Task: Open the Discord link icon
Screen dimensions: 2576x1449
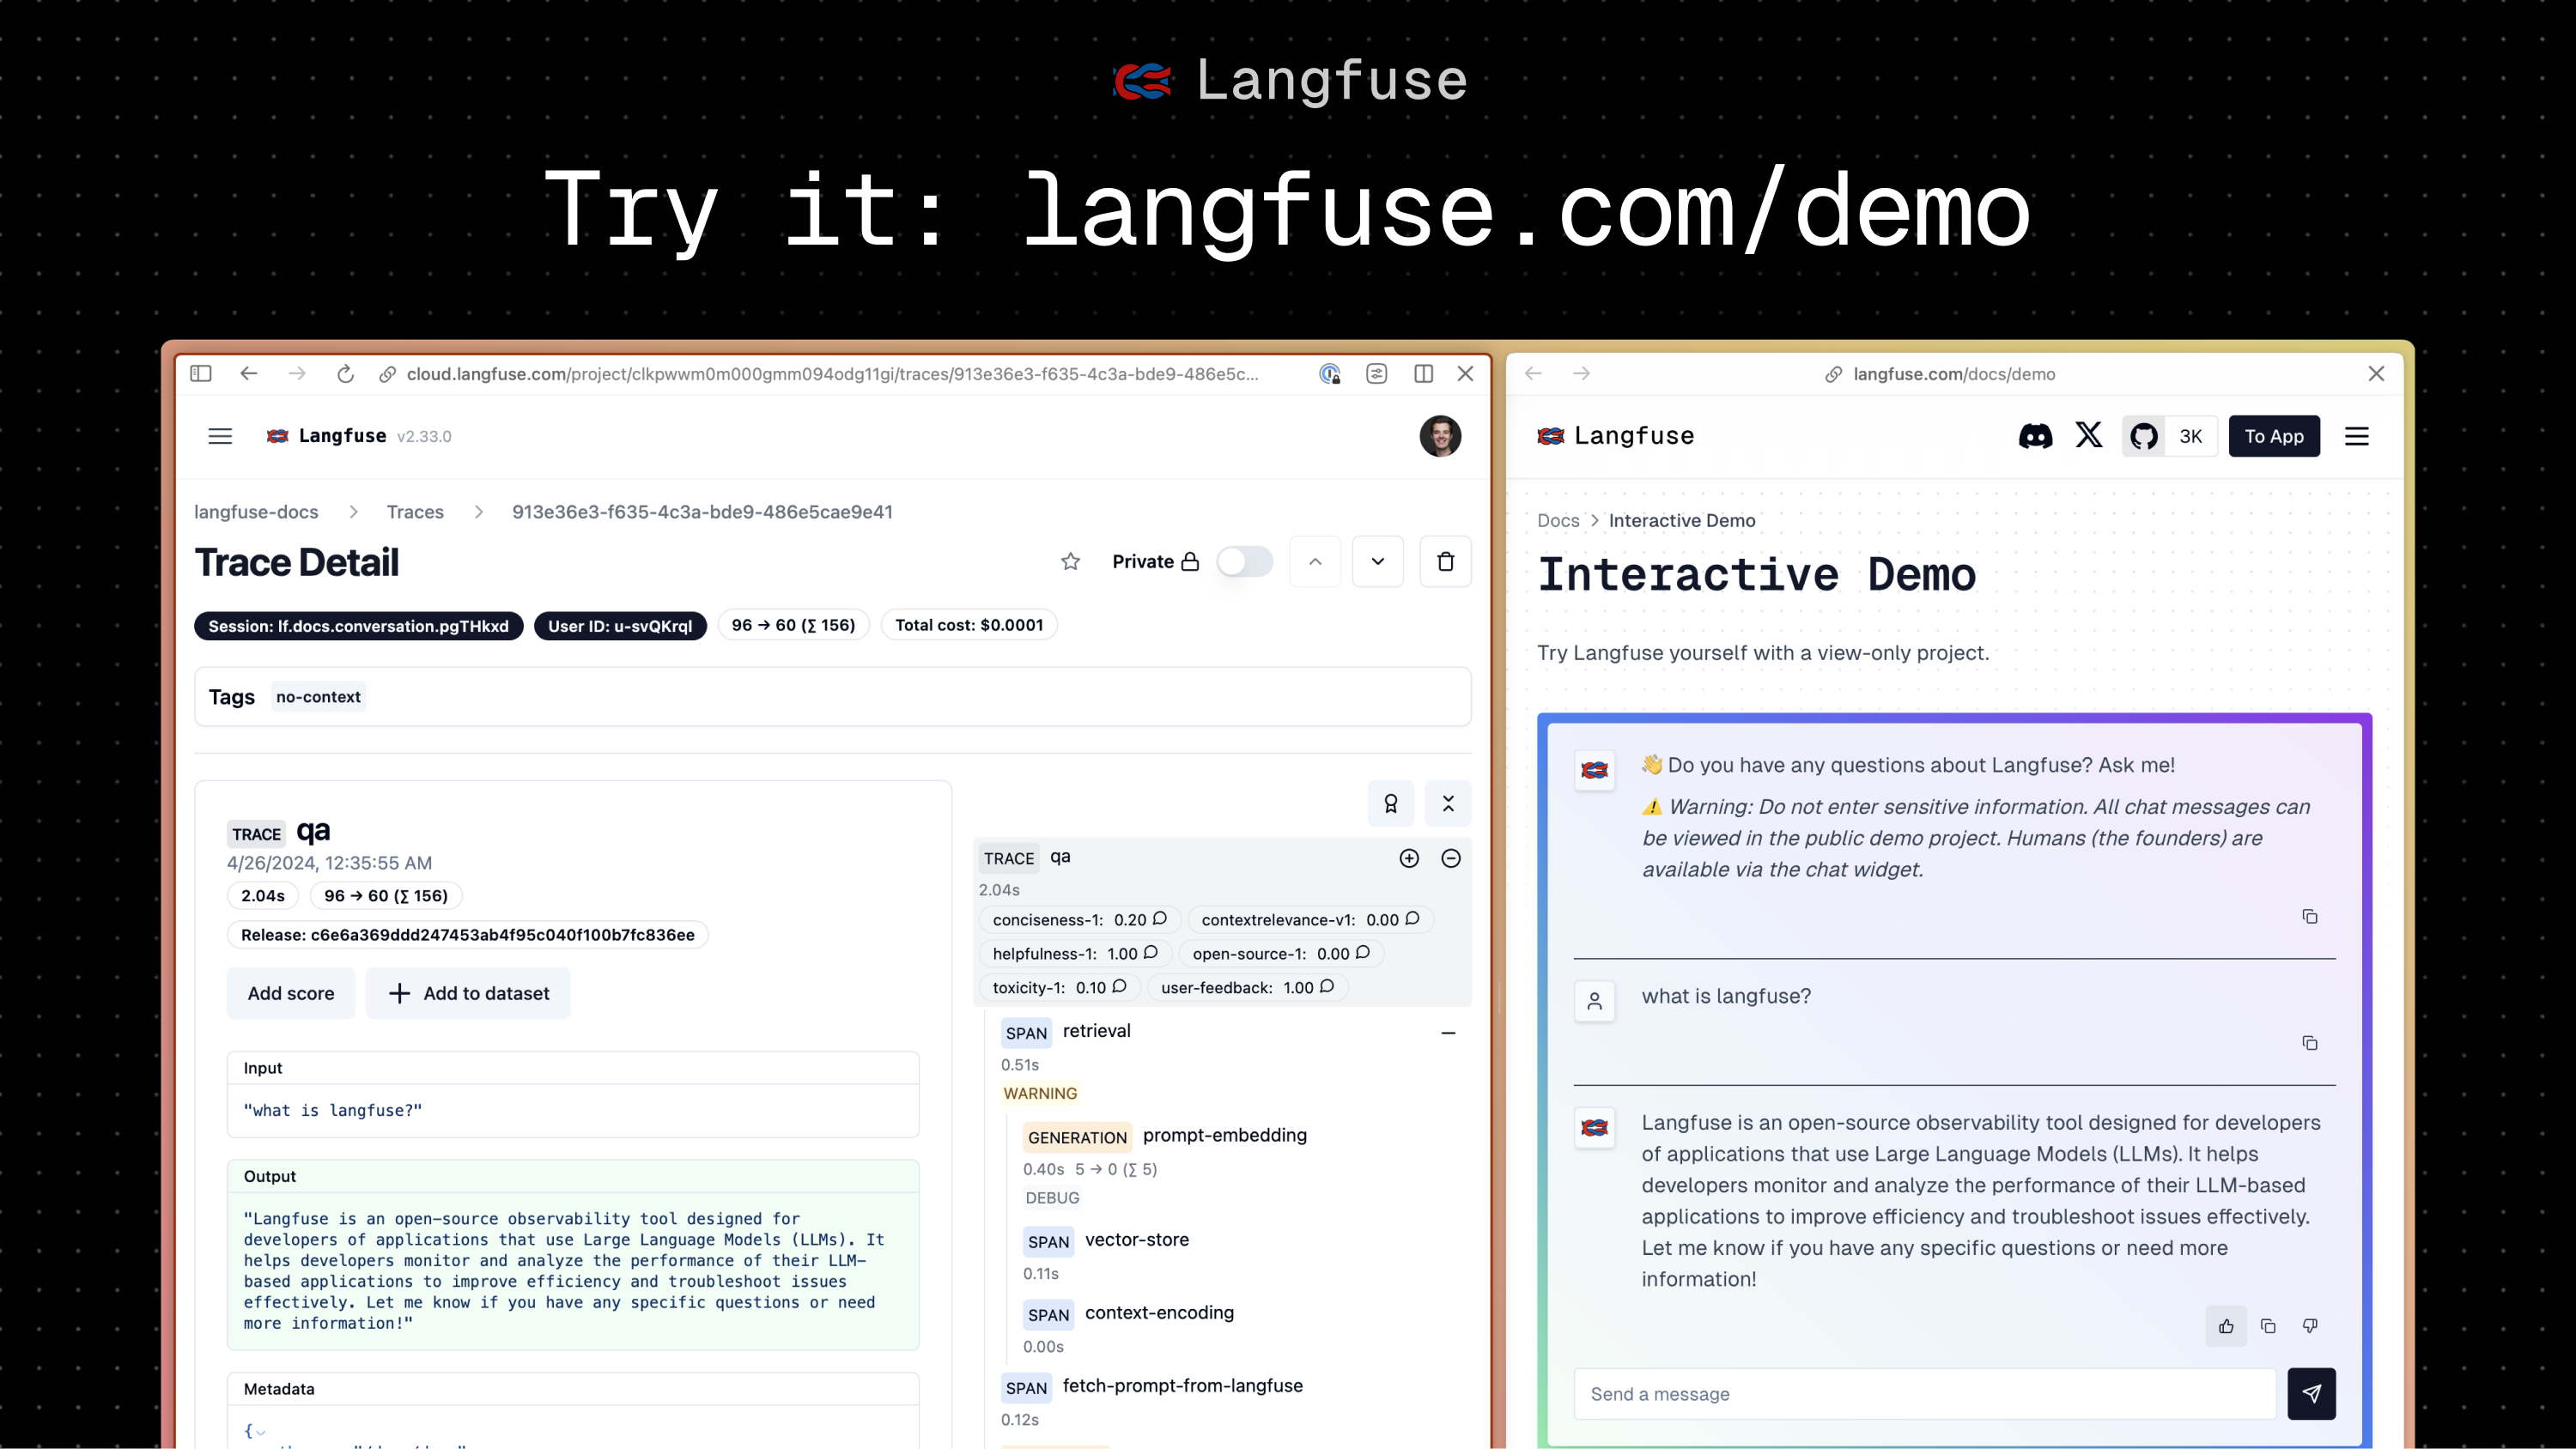Action: coord(2035,436)
